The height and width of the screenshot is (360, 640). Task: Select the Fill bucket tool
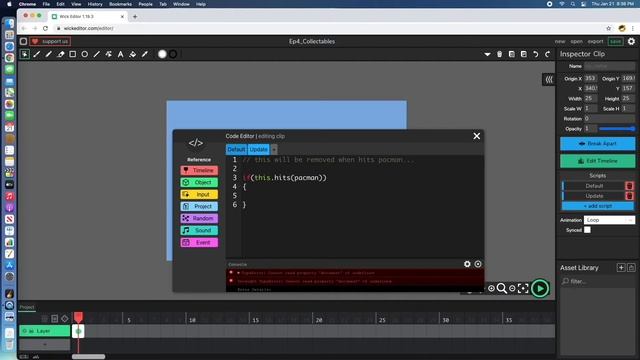[133, 54]
